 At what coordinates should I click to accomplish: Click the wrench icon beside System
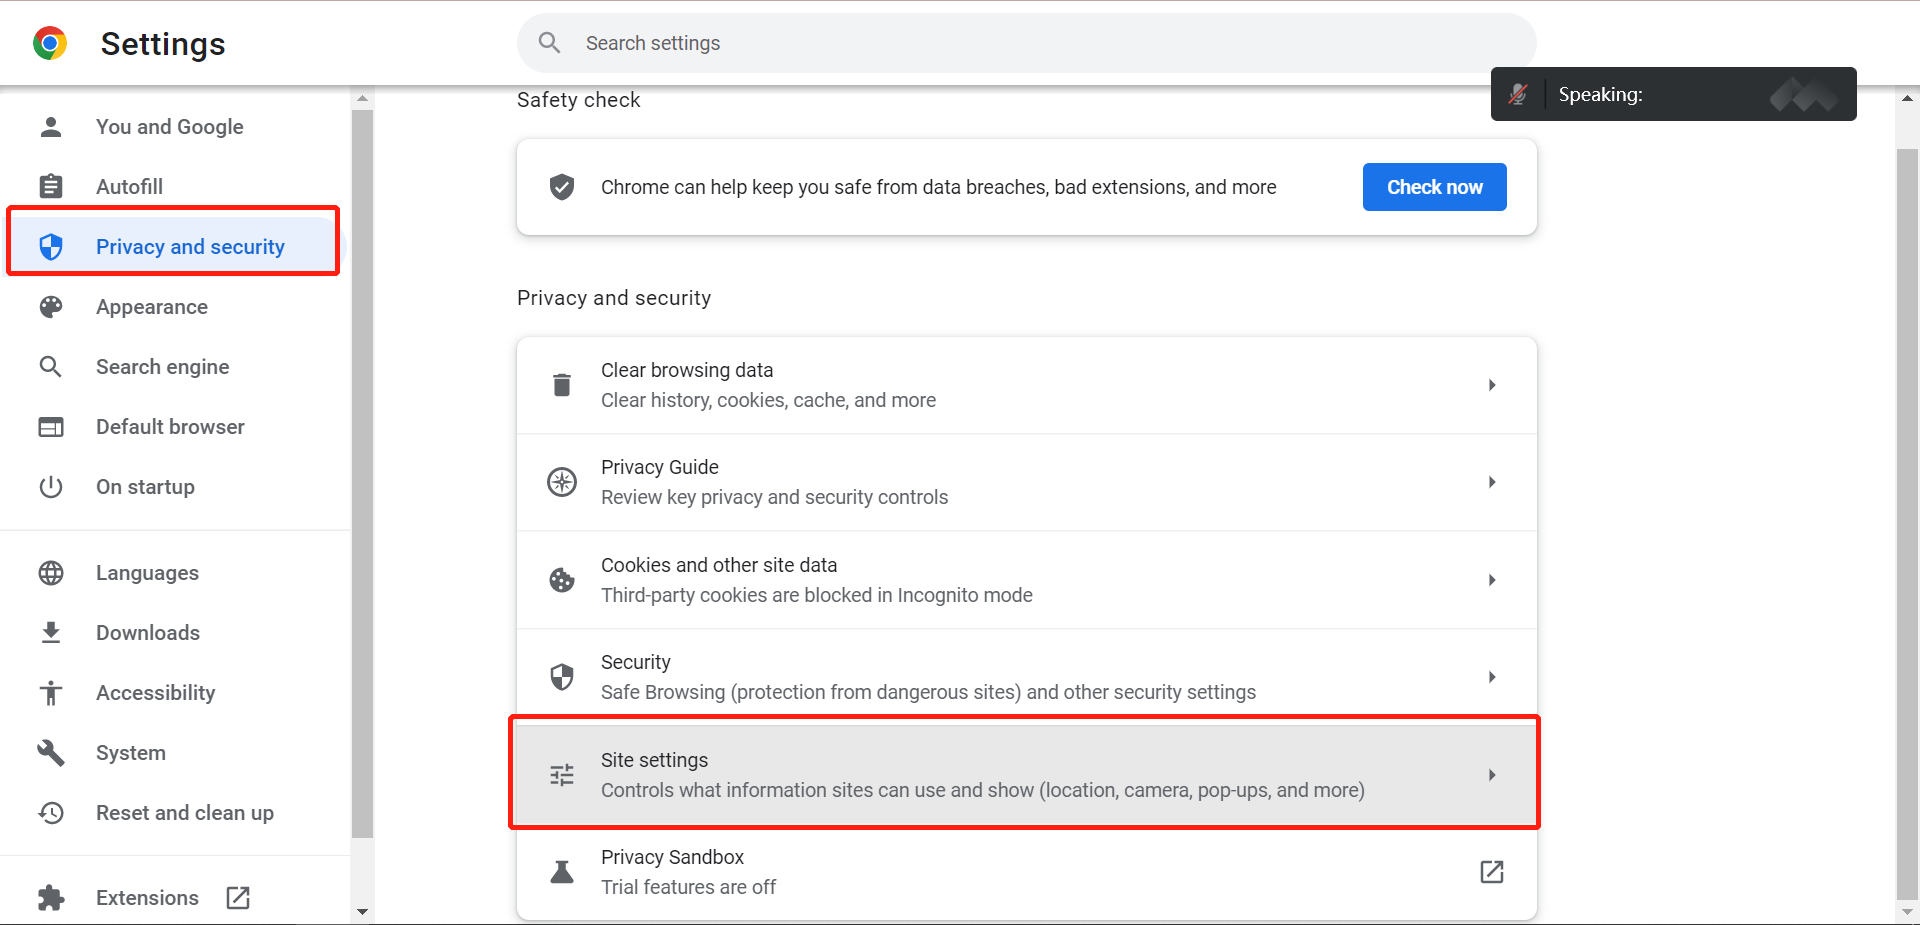pyautogui.click(x=51, y=753)
